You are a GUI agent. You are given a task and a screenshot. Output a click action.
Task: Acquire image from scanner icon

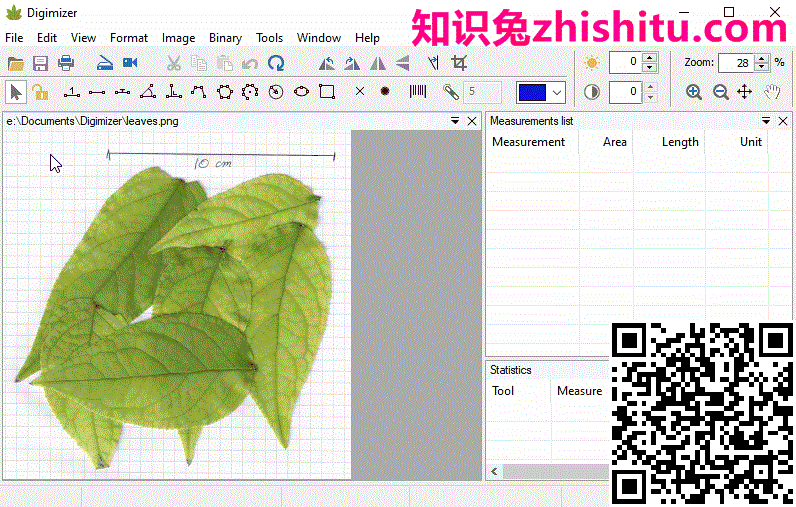click(105, 63)
